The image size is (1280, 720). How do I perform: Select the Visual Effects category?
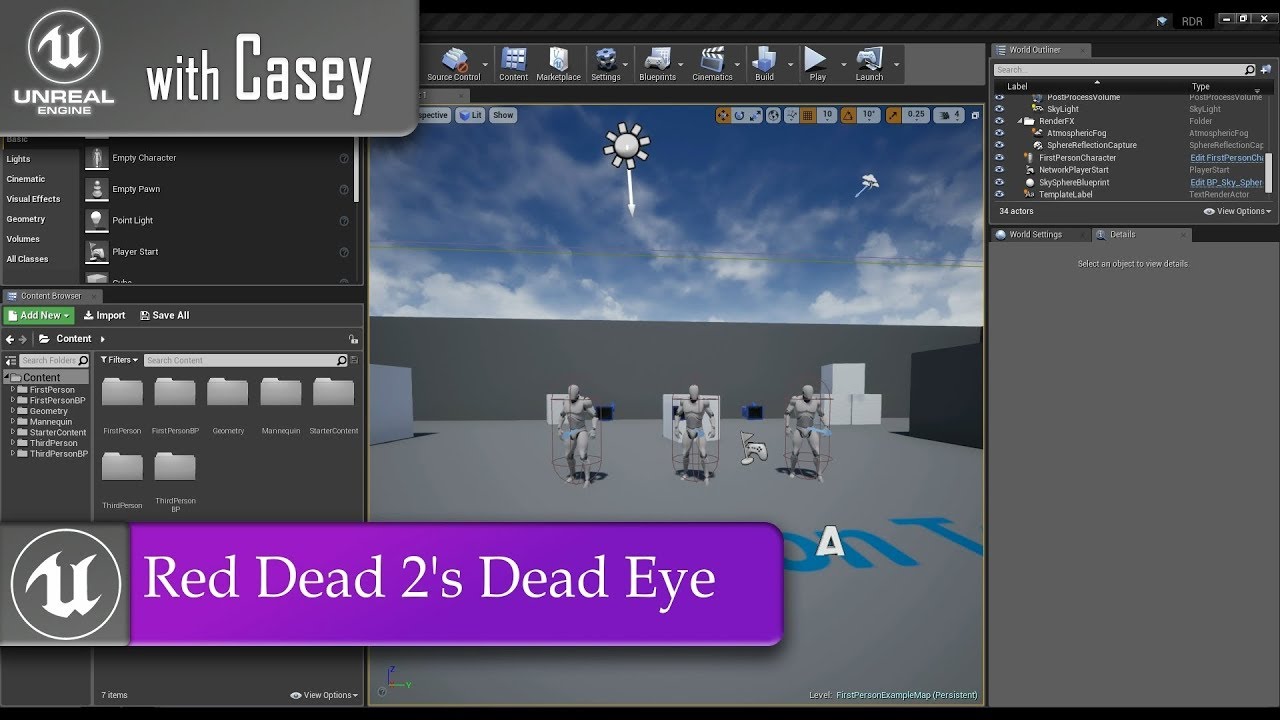(x=34, y=199)
